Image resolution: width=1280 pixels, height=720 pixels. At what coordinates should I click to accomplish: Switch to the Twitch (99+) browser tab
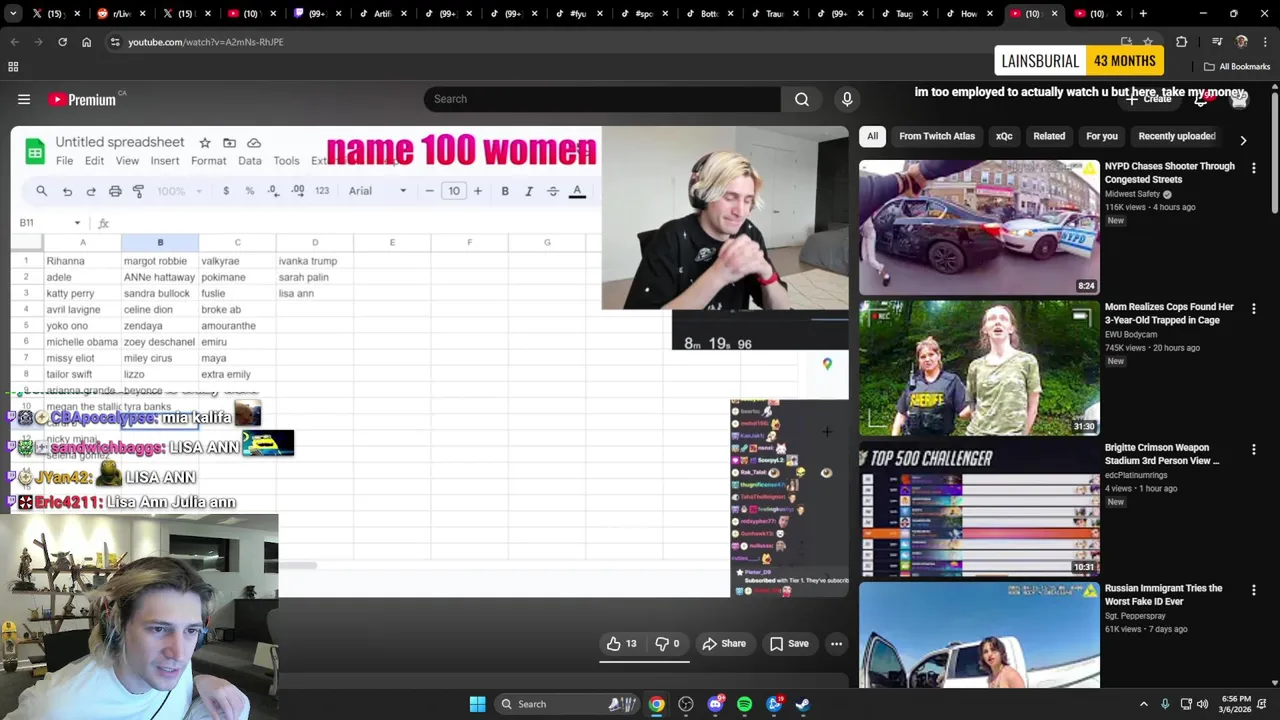(x=316, y=14)
